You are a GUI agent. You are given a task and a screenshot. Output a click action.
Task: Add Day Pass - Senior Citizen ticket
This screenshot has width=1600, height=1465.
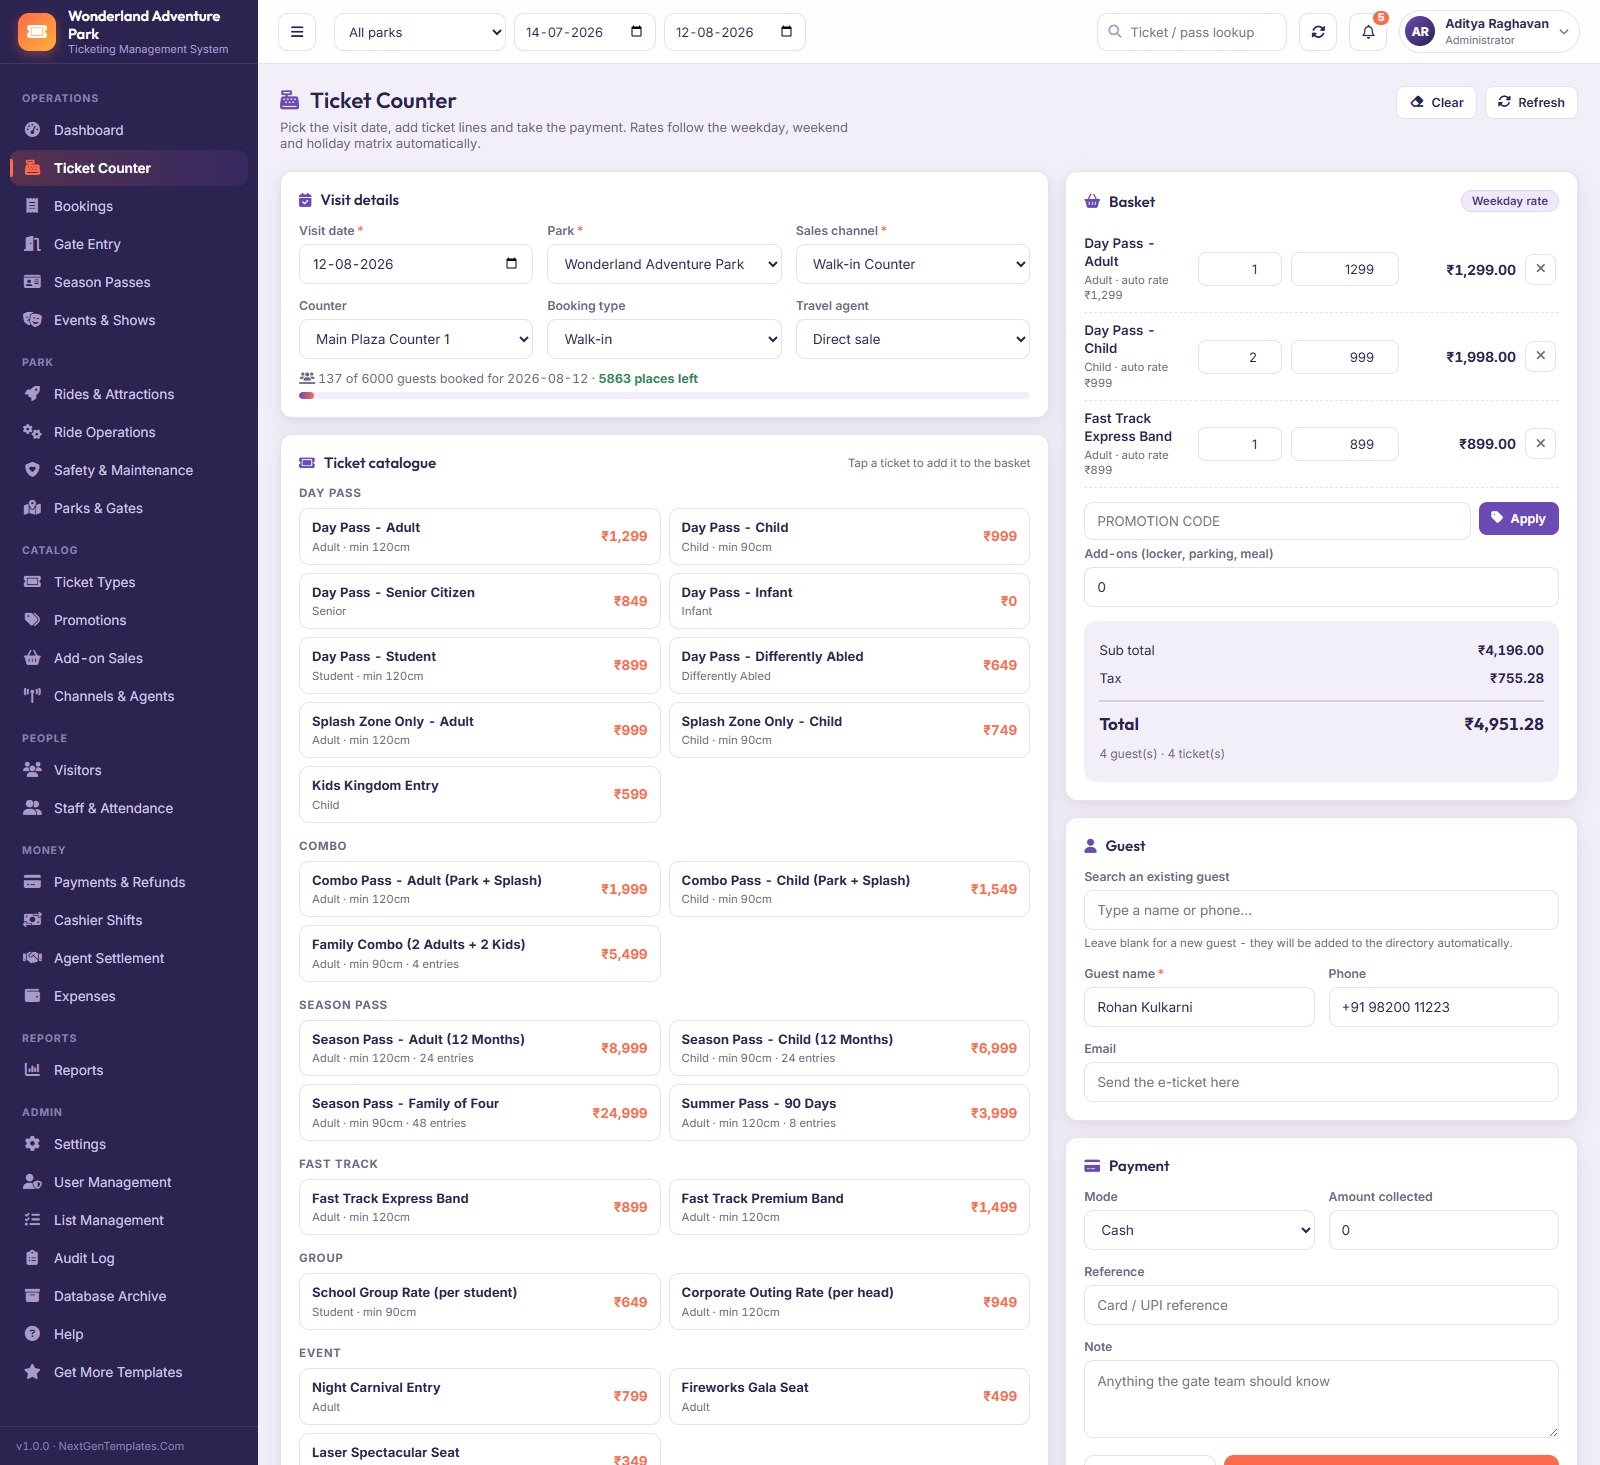(480, 601)
